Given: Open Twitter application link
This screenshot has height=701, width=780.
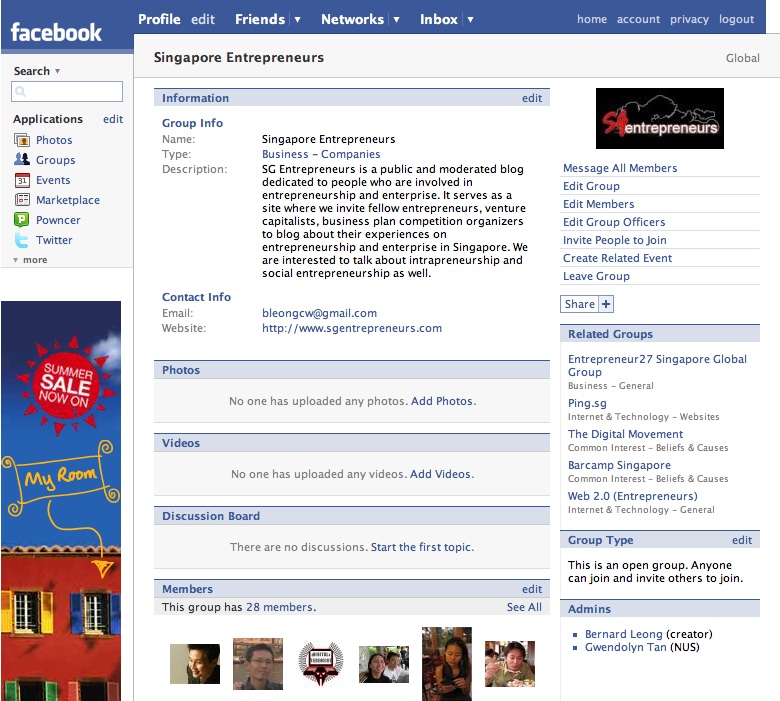Looking at the screenshot, I should tap(54, 240).
